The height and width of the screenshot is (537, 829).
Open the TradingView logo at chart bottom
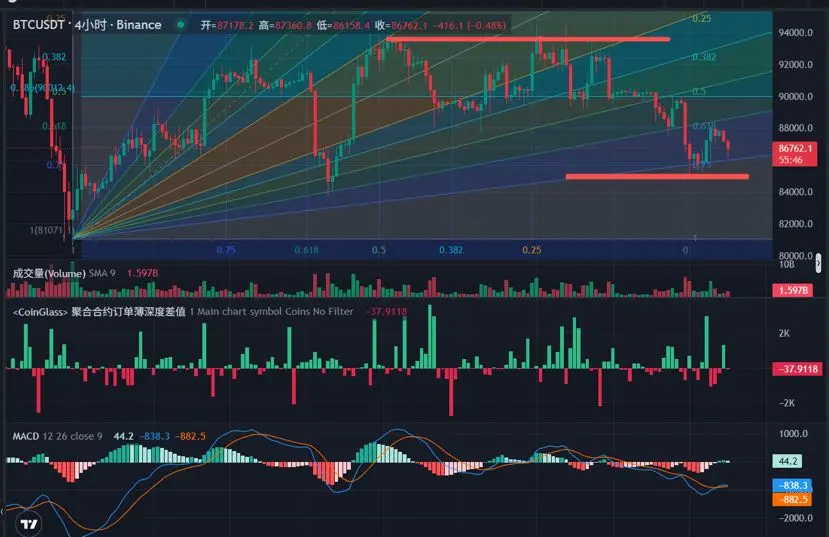click(x=29, y=524)
